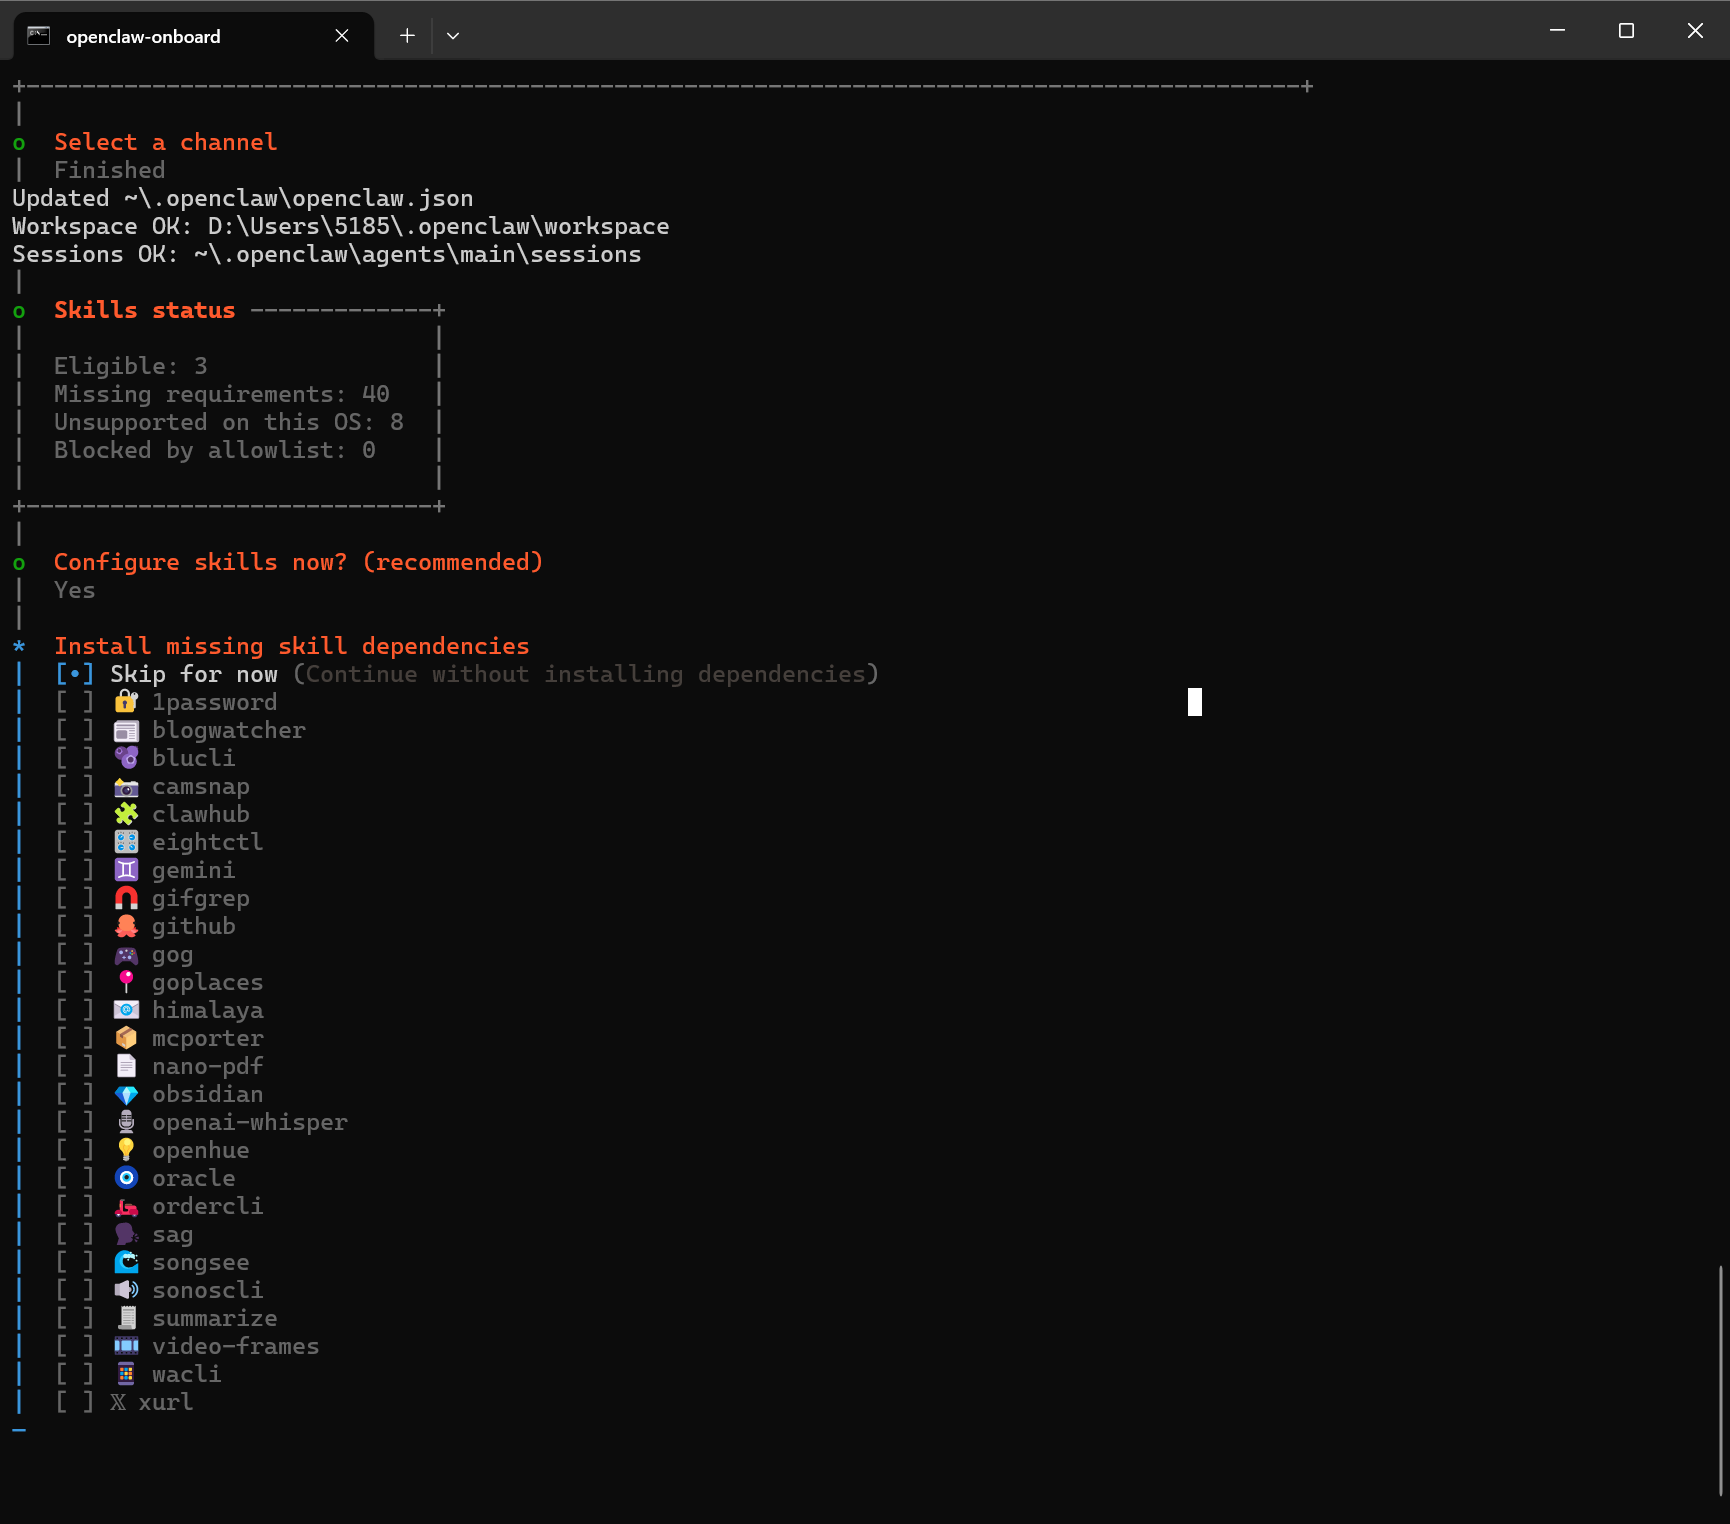Click the vertical scrollbar thumb
The width and height of the screenshot is (1730, 1524).
[1721, 1380]
